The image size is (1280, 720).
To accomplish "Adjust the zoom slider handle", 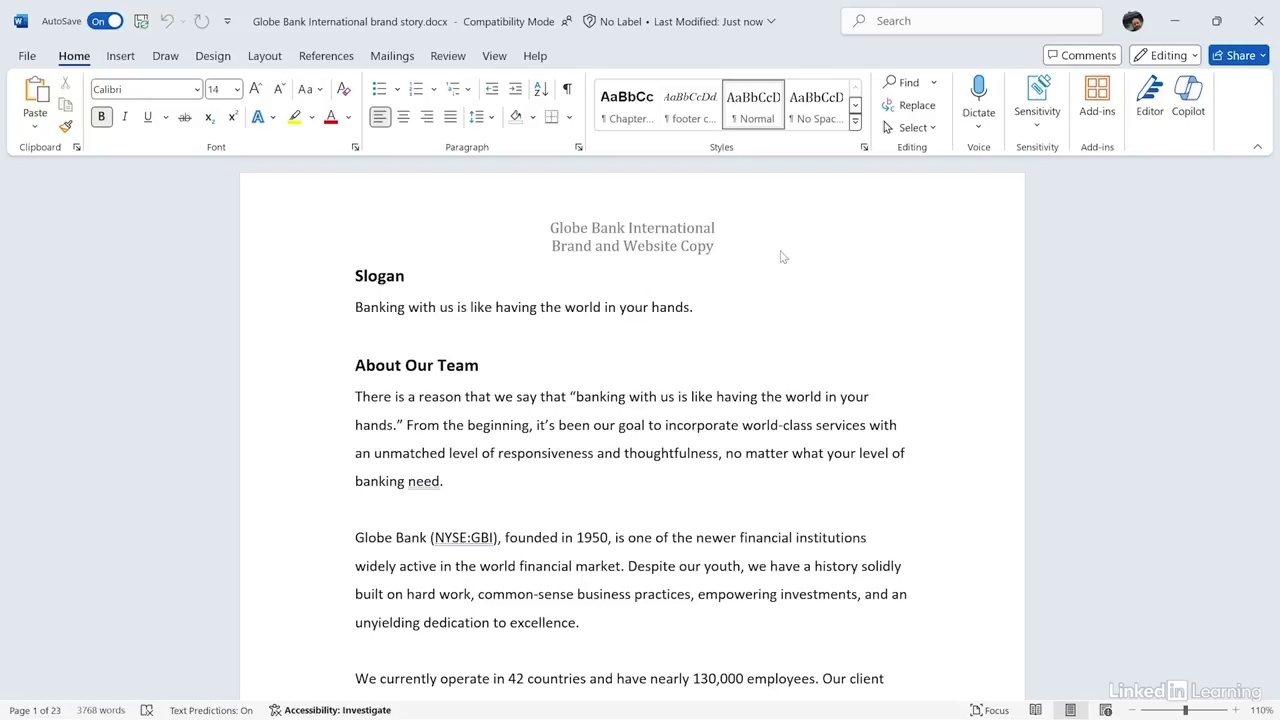I will point(1185,710).
